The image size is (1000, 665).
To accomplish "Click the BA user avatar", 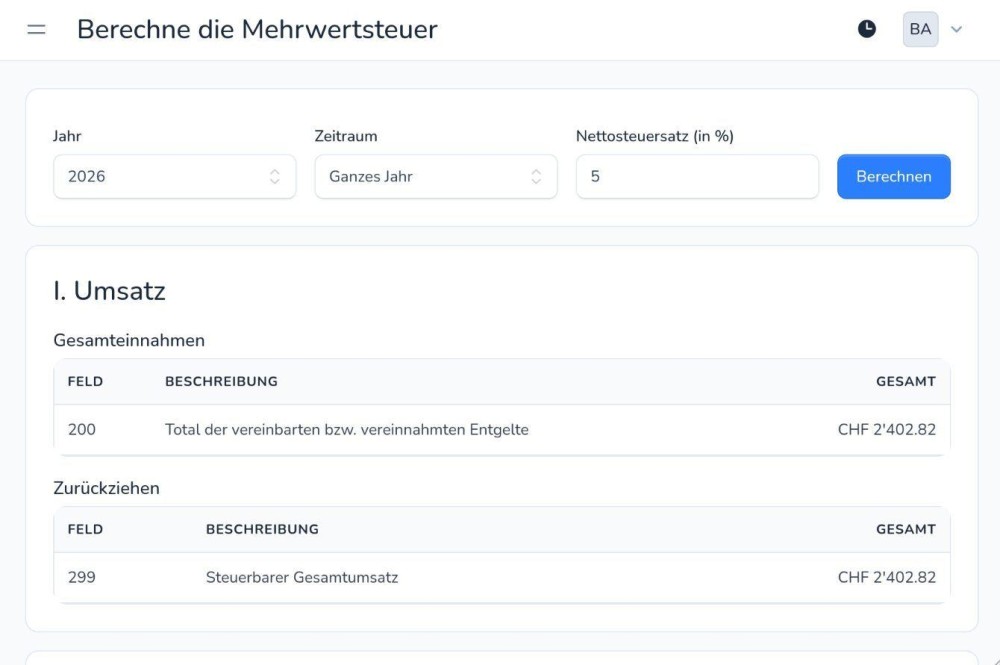I will click(920, 29).
